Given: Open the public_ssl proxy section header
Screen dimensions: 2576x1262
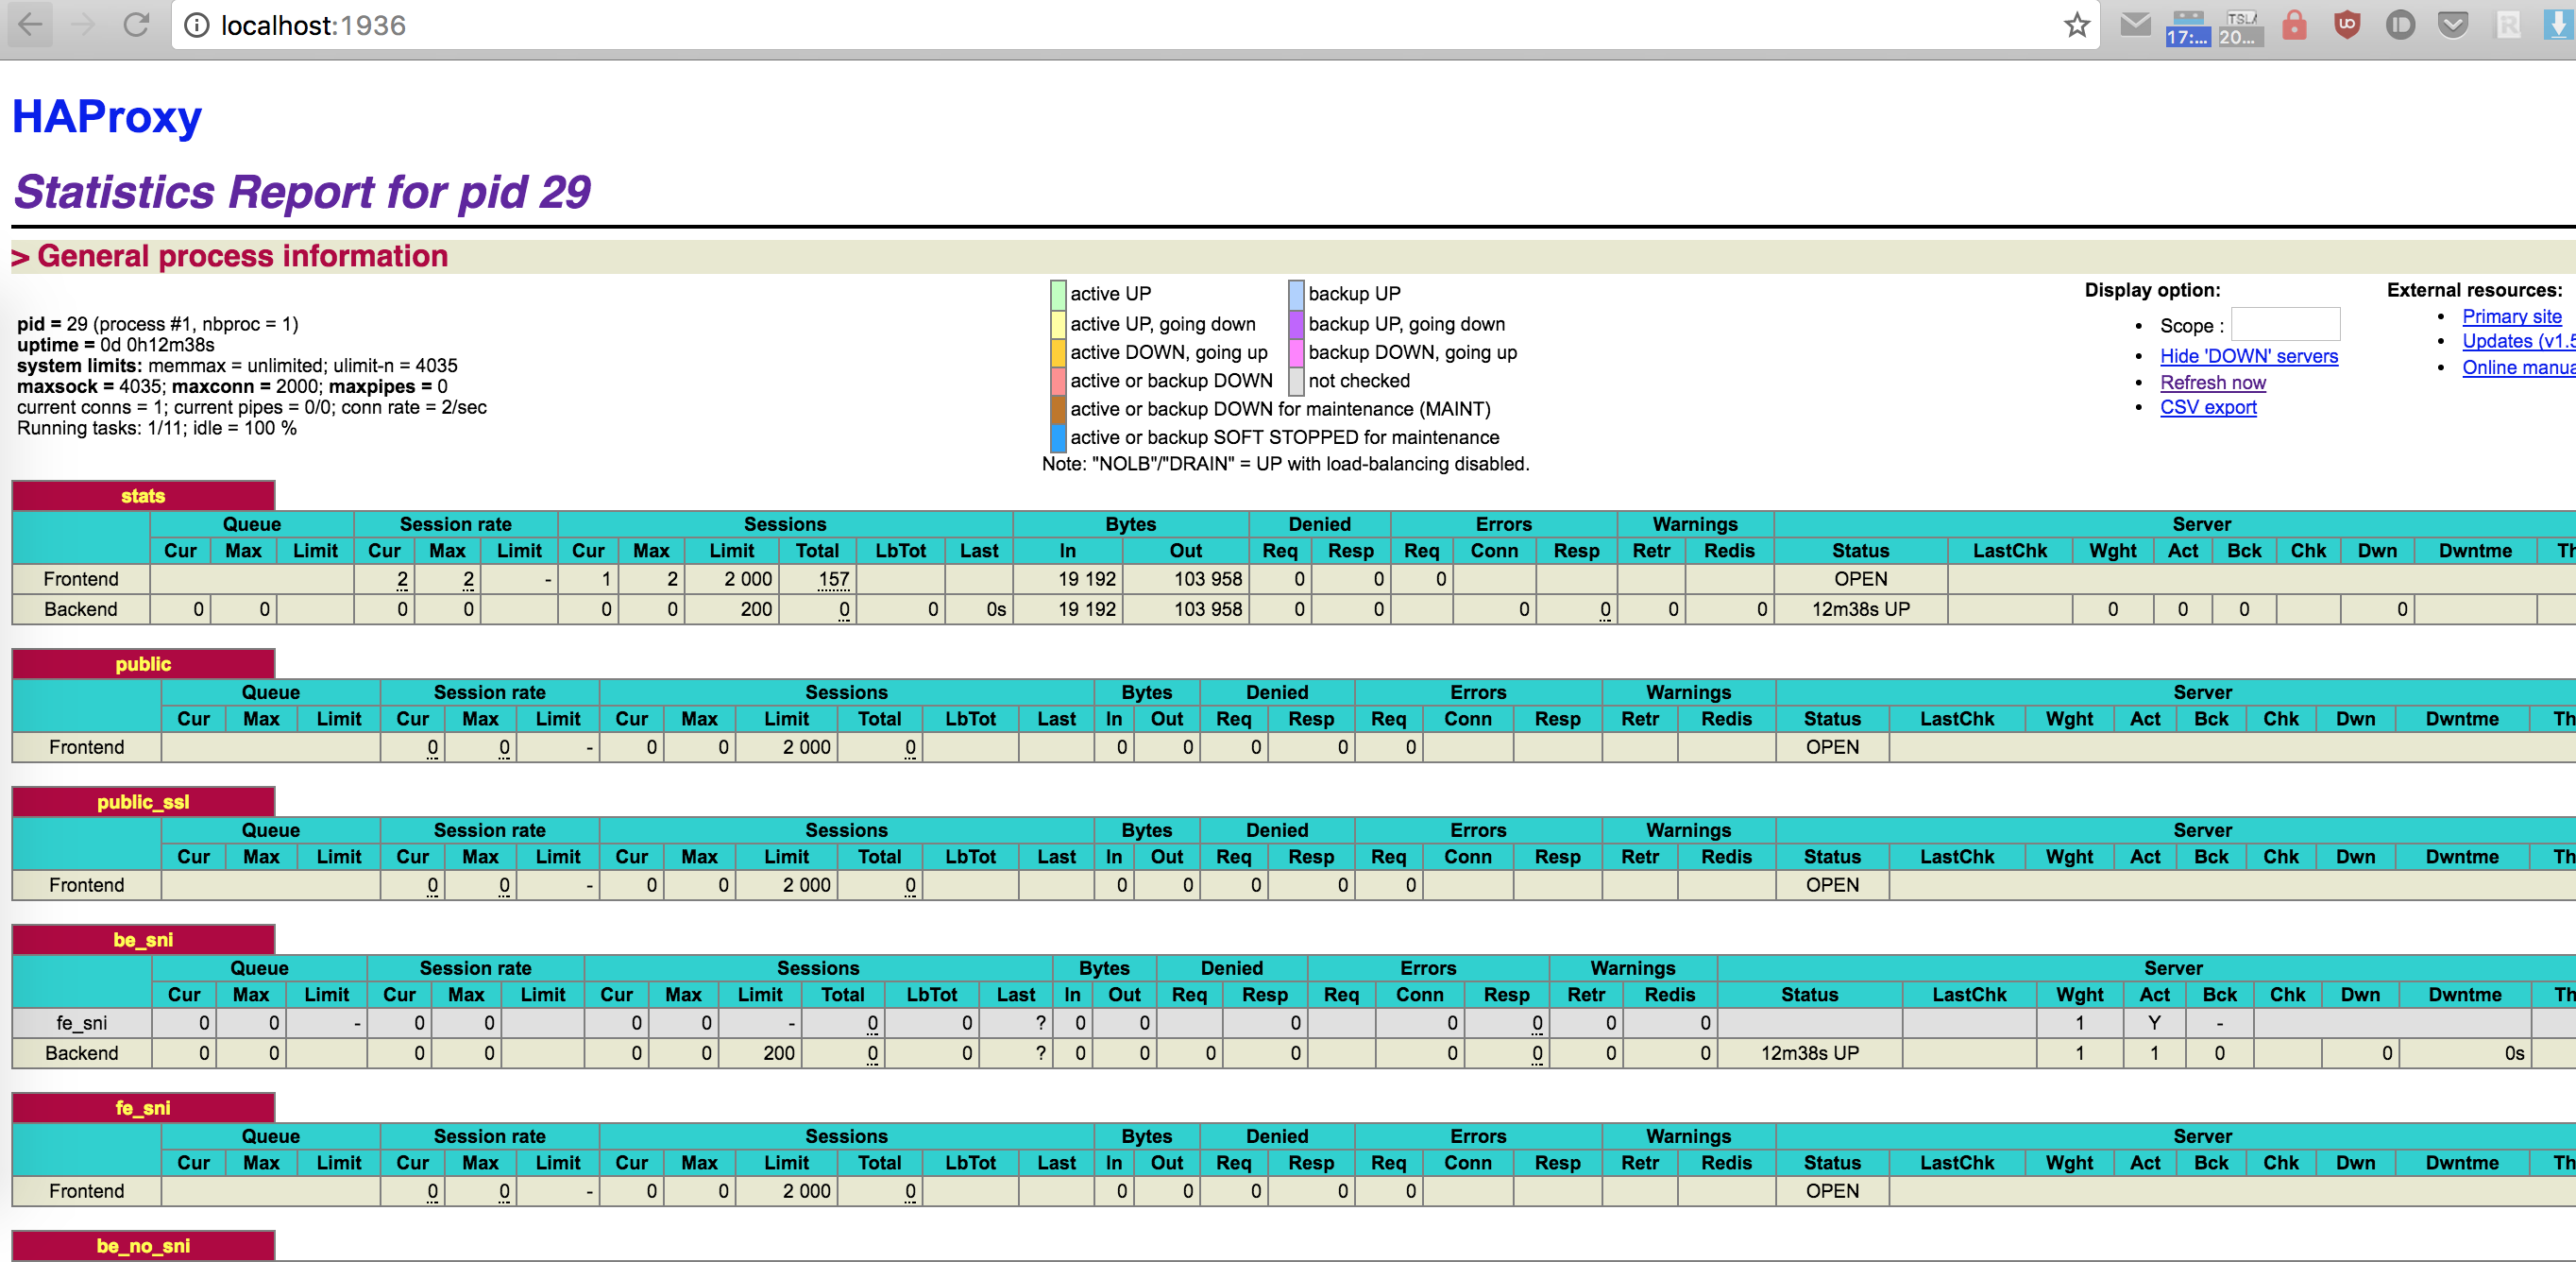Looking at the screenshot, I should tap(143, 802).
